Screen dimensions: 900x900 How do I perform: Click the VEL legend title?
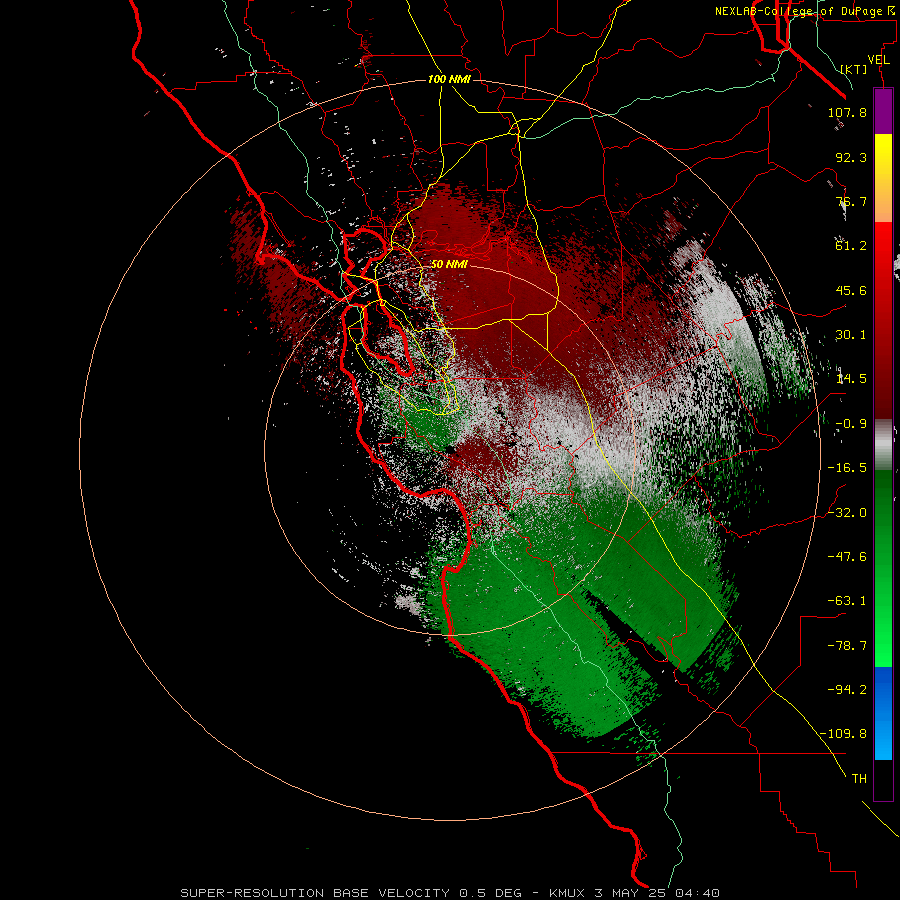pyautogui.click(x=879, y=60)
